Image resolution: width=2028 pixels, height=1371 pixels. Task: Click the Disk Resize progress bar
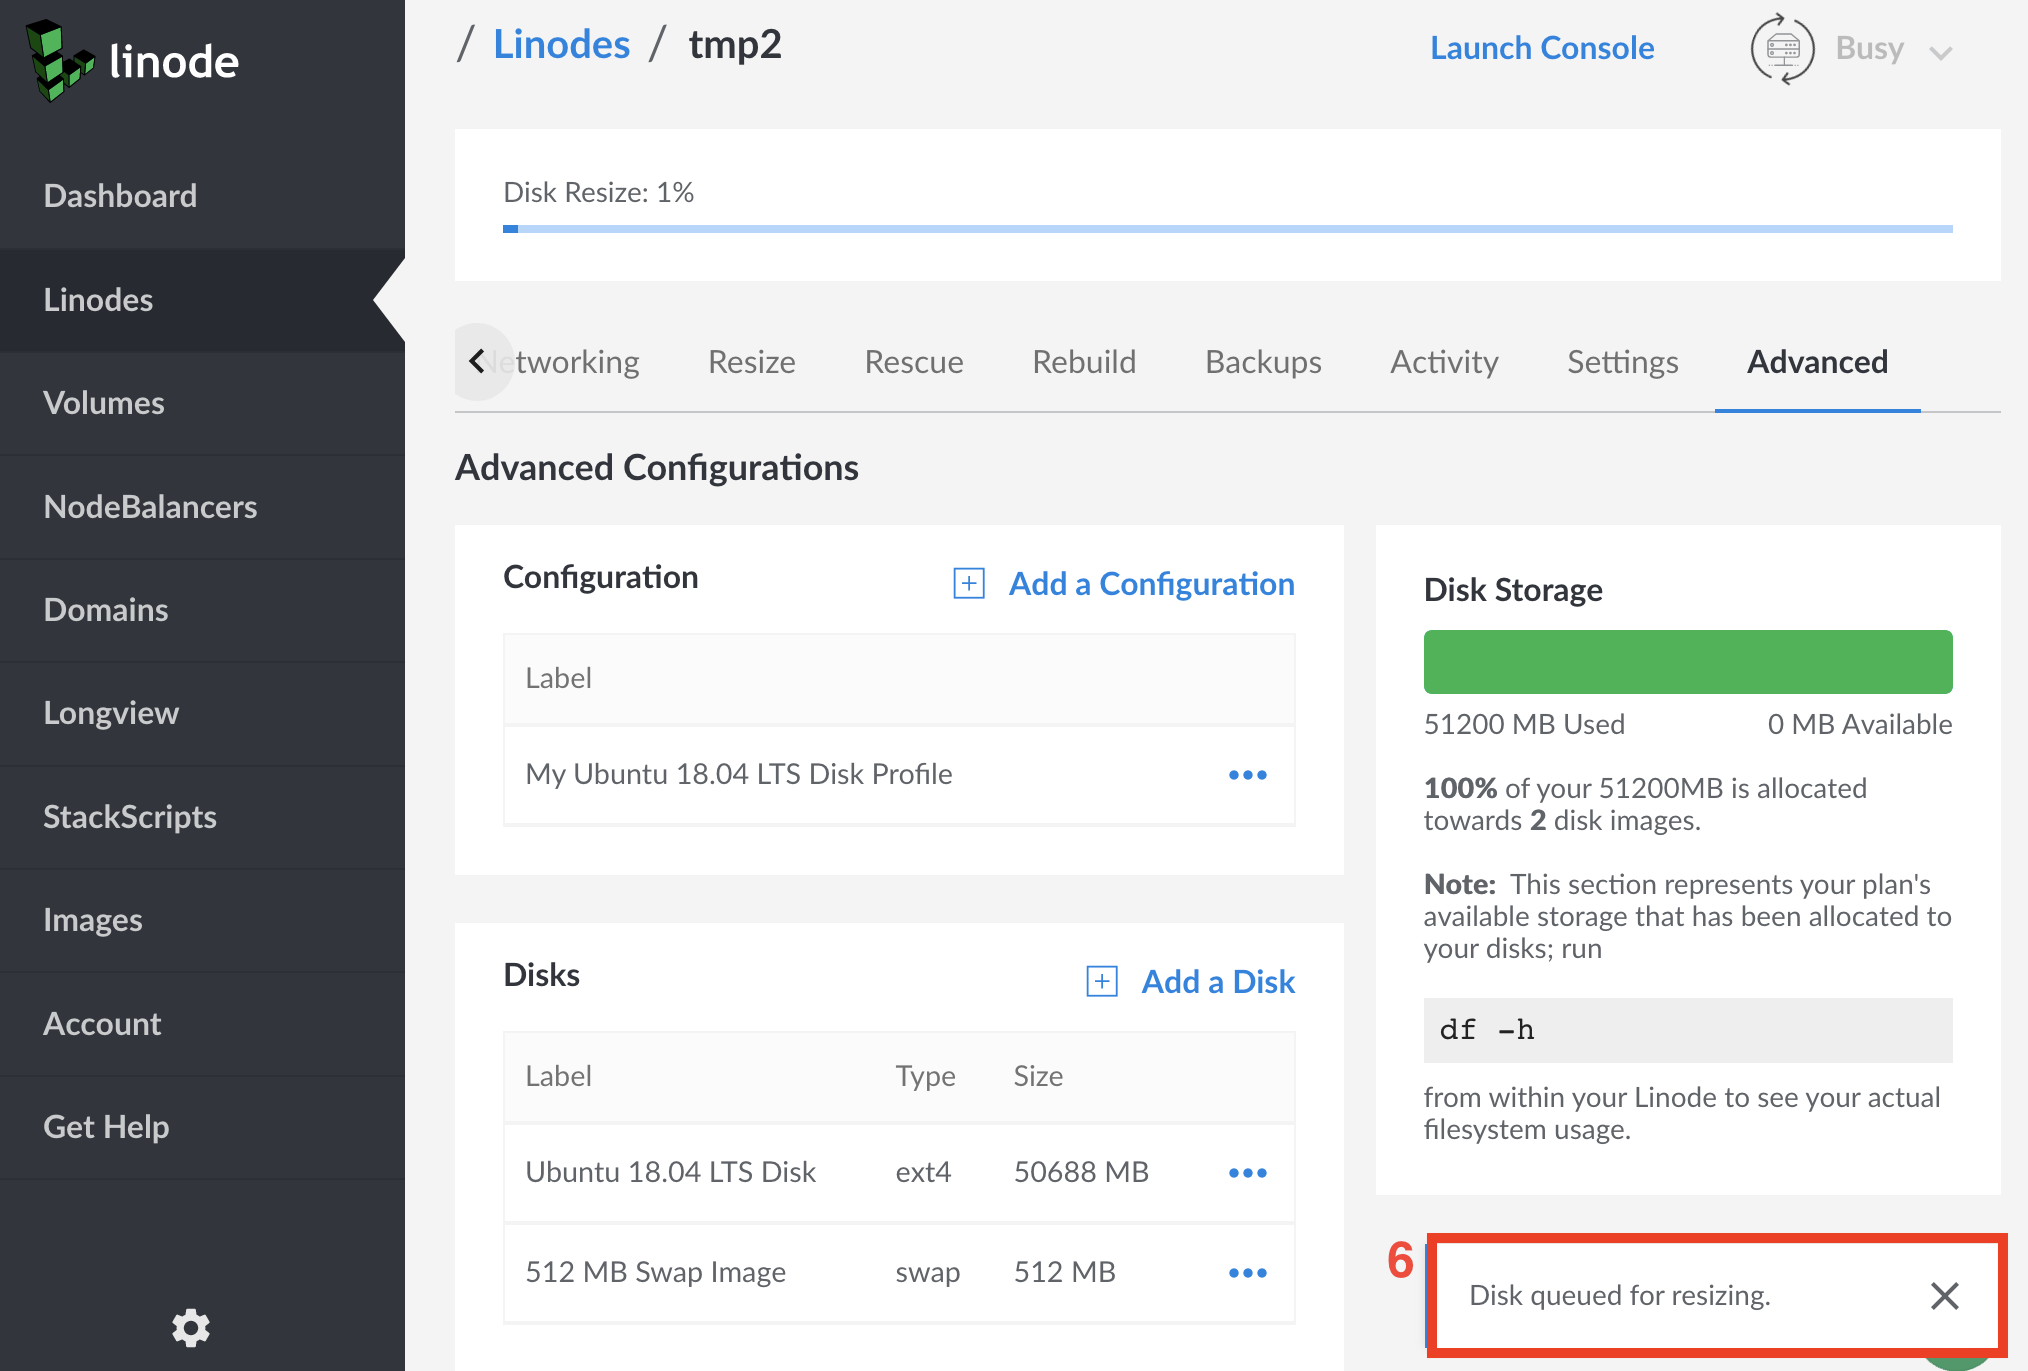click(x=1227, y=229)
